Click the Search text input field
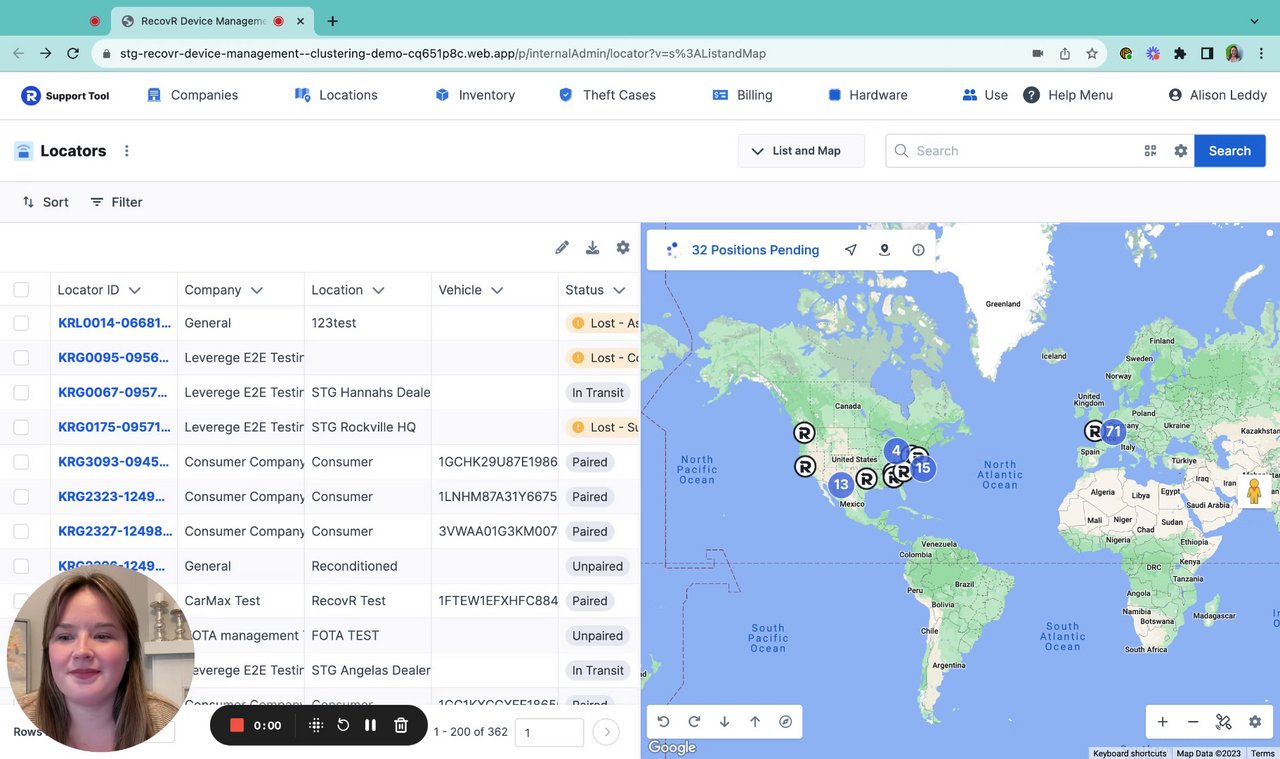The image size is (1280, 759). point(1022,151)
